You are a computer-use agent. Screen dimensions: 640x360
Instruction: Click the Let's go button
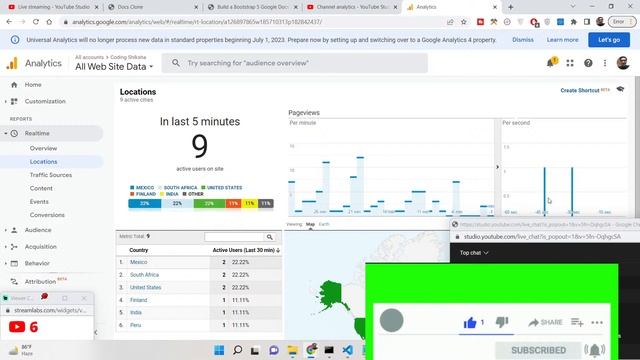[609, 40]
